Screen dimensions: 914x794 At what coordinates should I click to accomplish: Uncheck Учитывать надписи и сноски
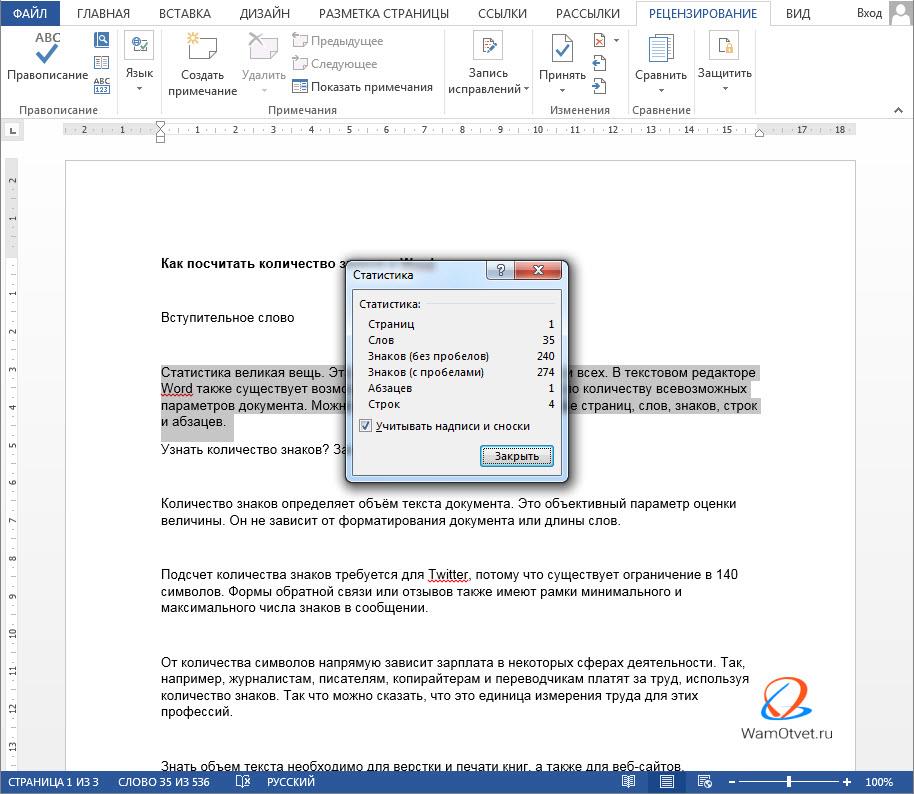[x=365, y=426]
